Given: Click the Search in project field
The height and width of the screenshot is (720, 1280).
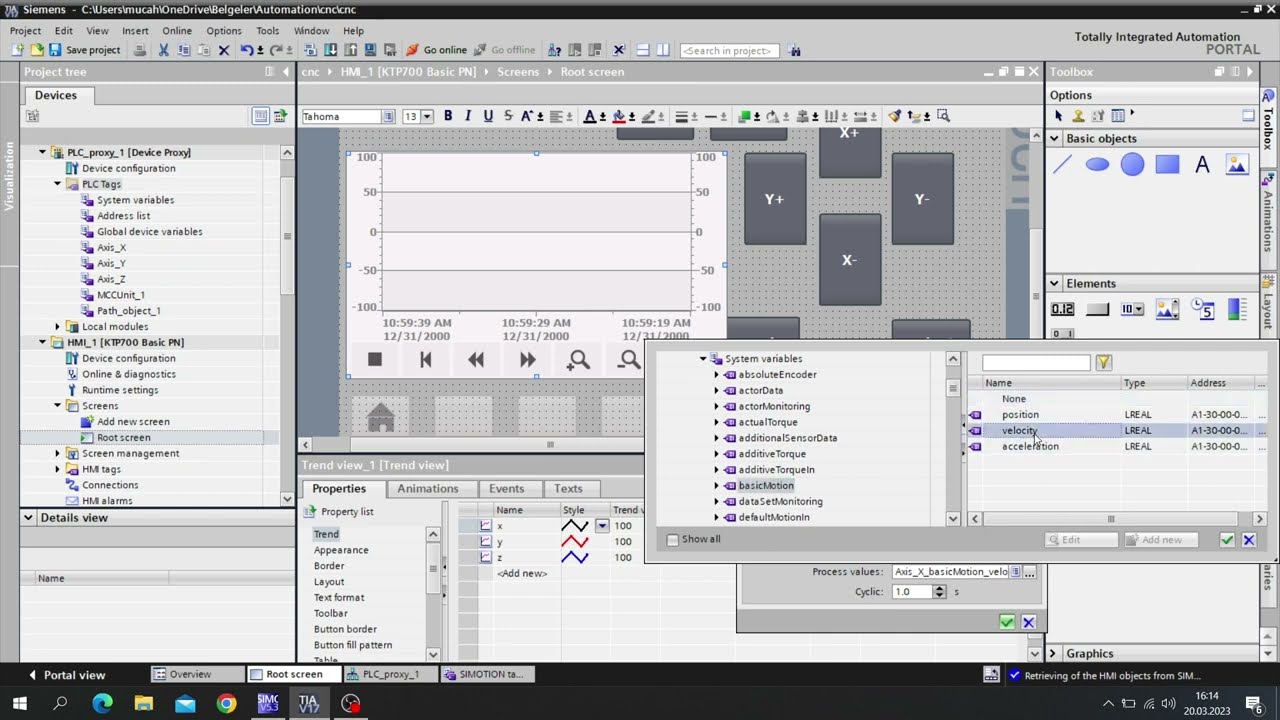Looking at the screenshot, I should click(729, 50).
